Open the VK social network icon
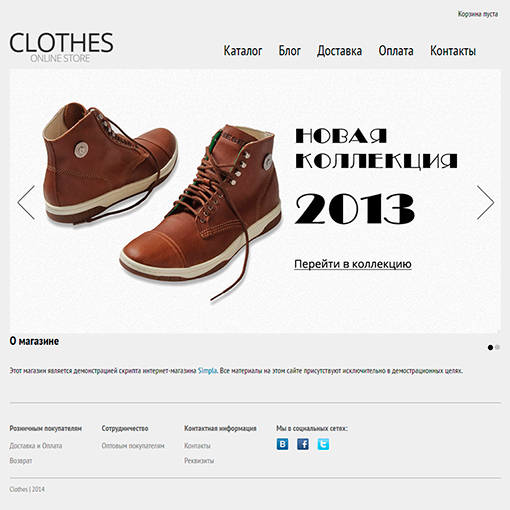 pyautogui.click(x=282, y=444)
